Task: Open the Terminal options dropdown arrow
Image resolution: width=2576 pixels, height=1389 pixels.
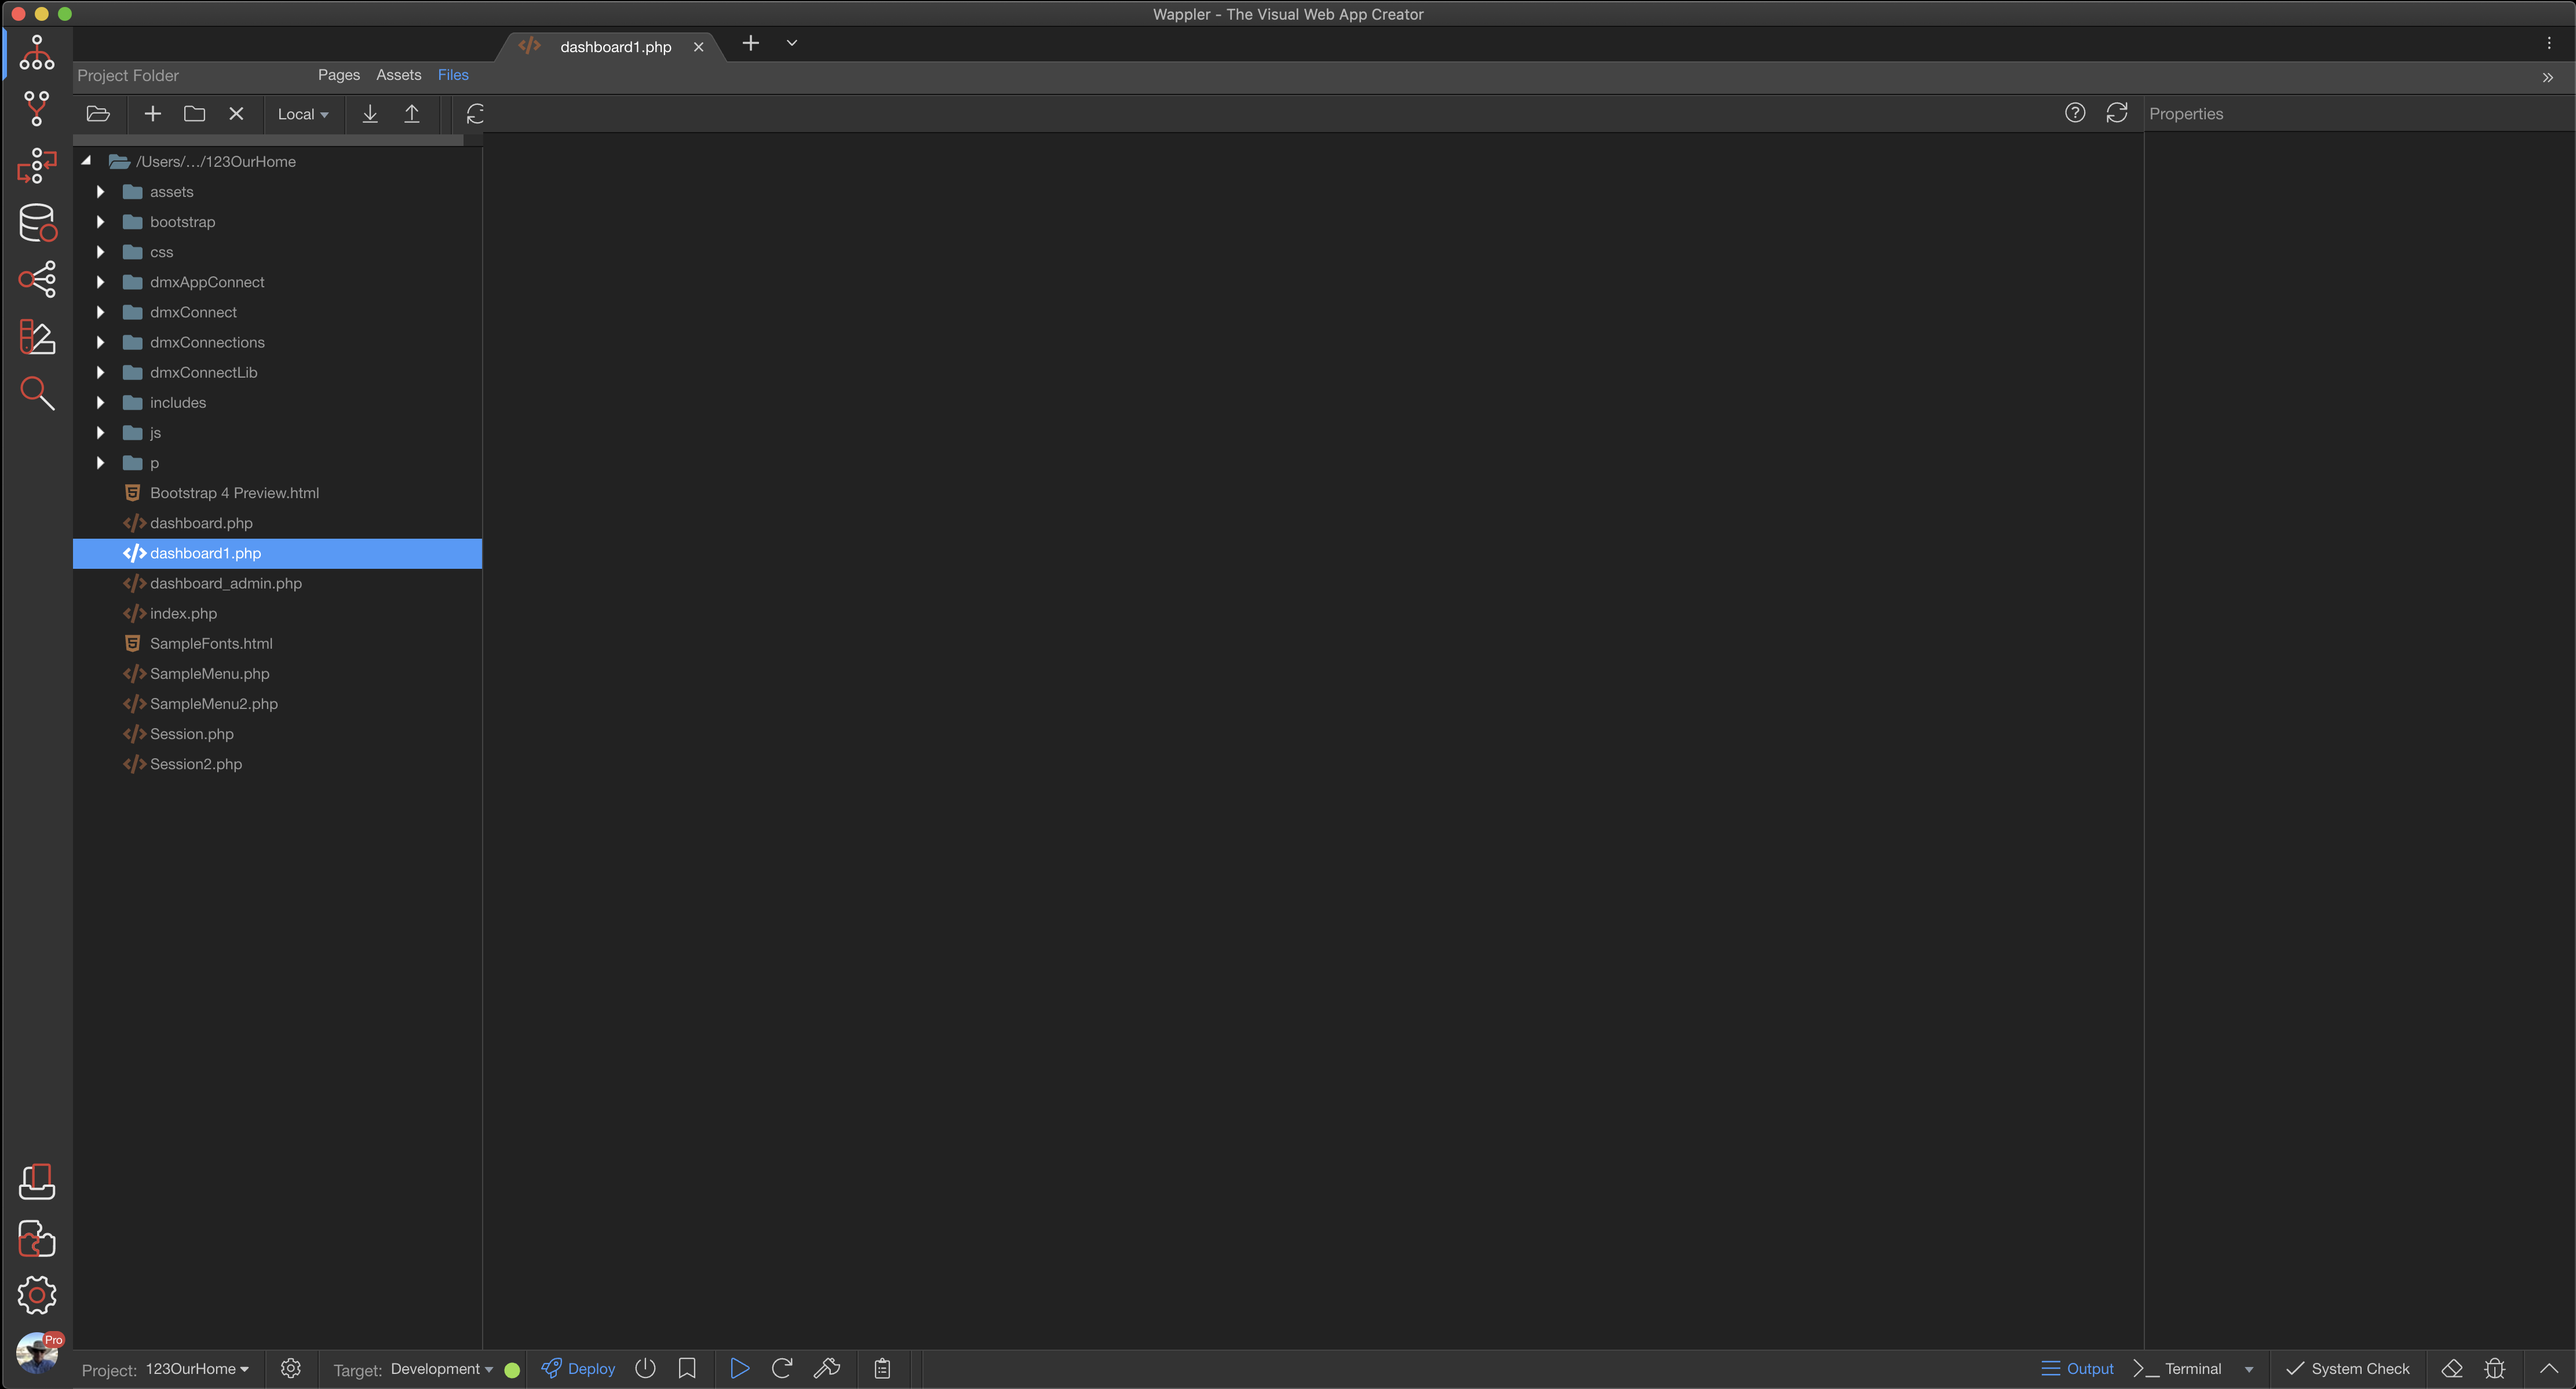Action: click(2248, 1369)
